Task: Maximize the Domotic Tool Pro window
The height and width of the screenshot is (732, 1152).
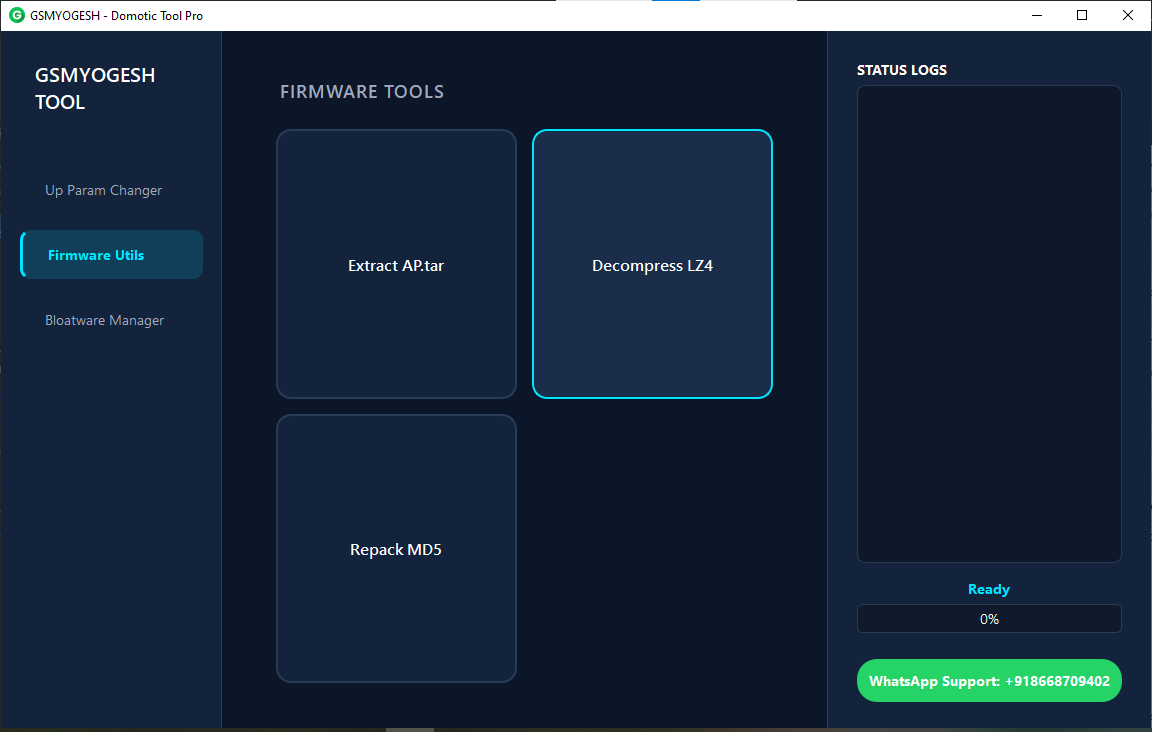Action: click(1082, 15)
